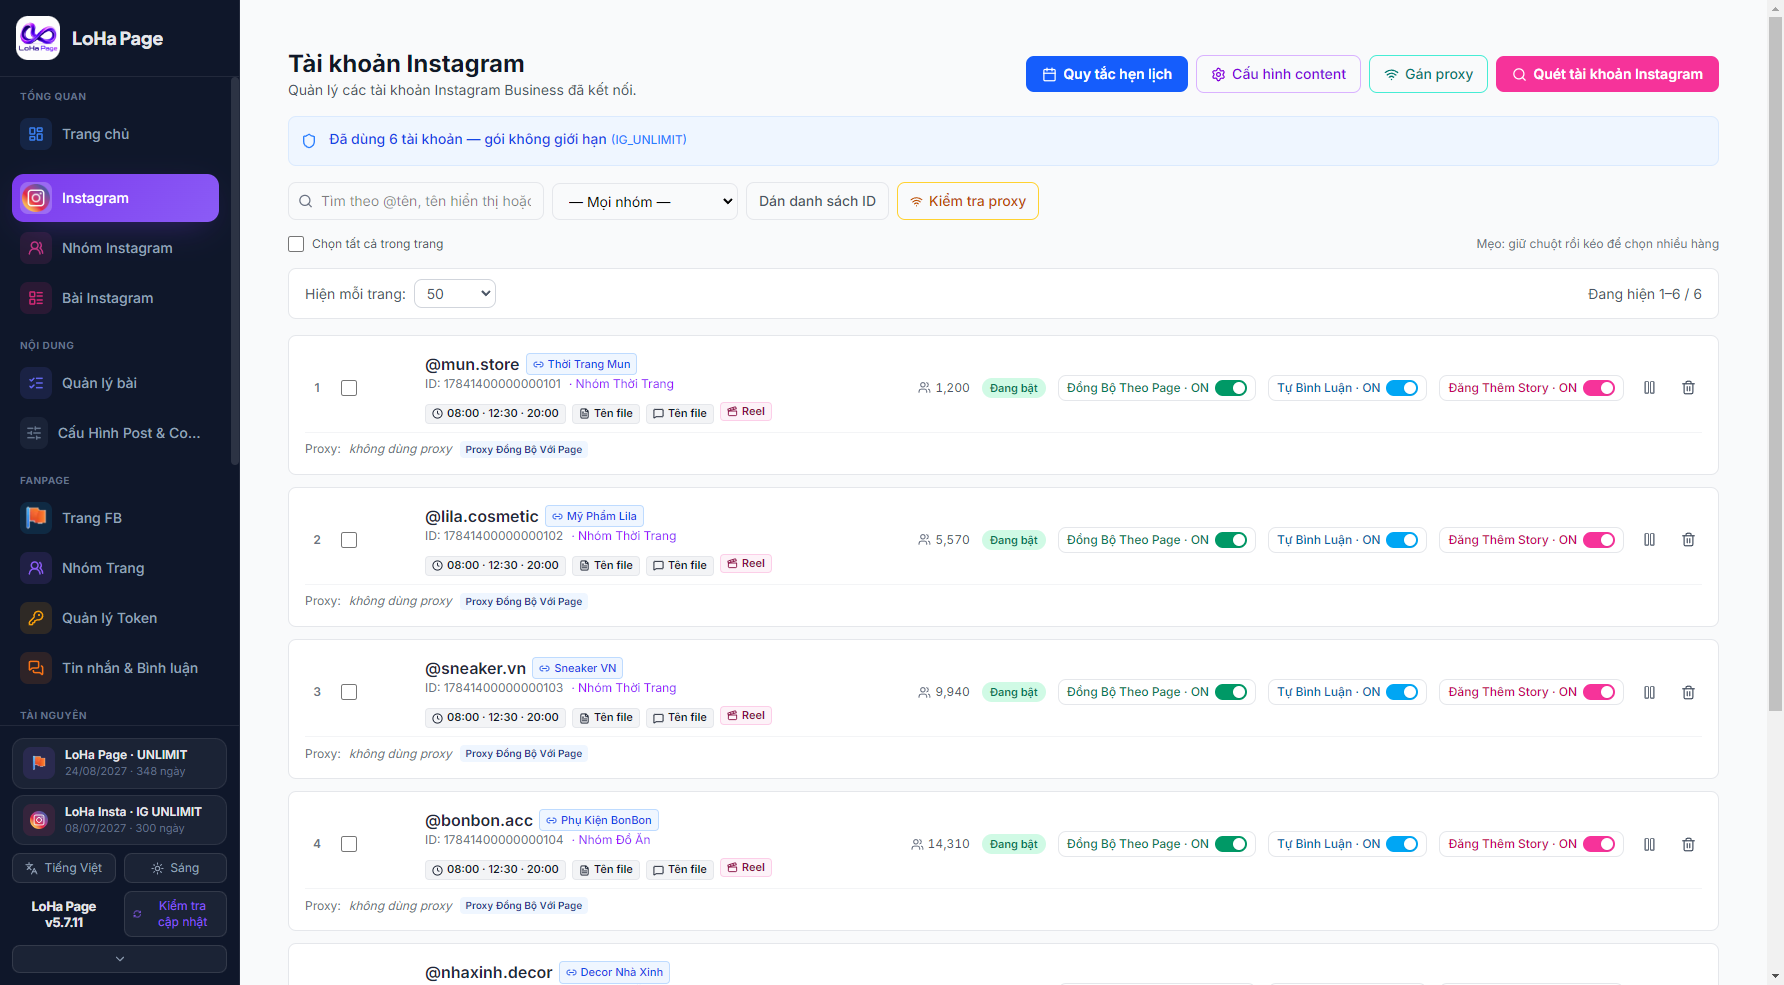
Task: Open Nhóm Instagram in the sidebar
Action: [x=115, y=248]
